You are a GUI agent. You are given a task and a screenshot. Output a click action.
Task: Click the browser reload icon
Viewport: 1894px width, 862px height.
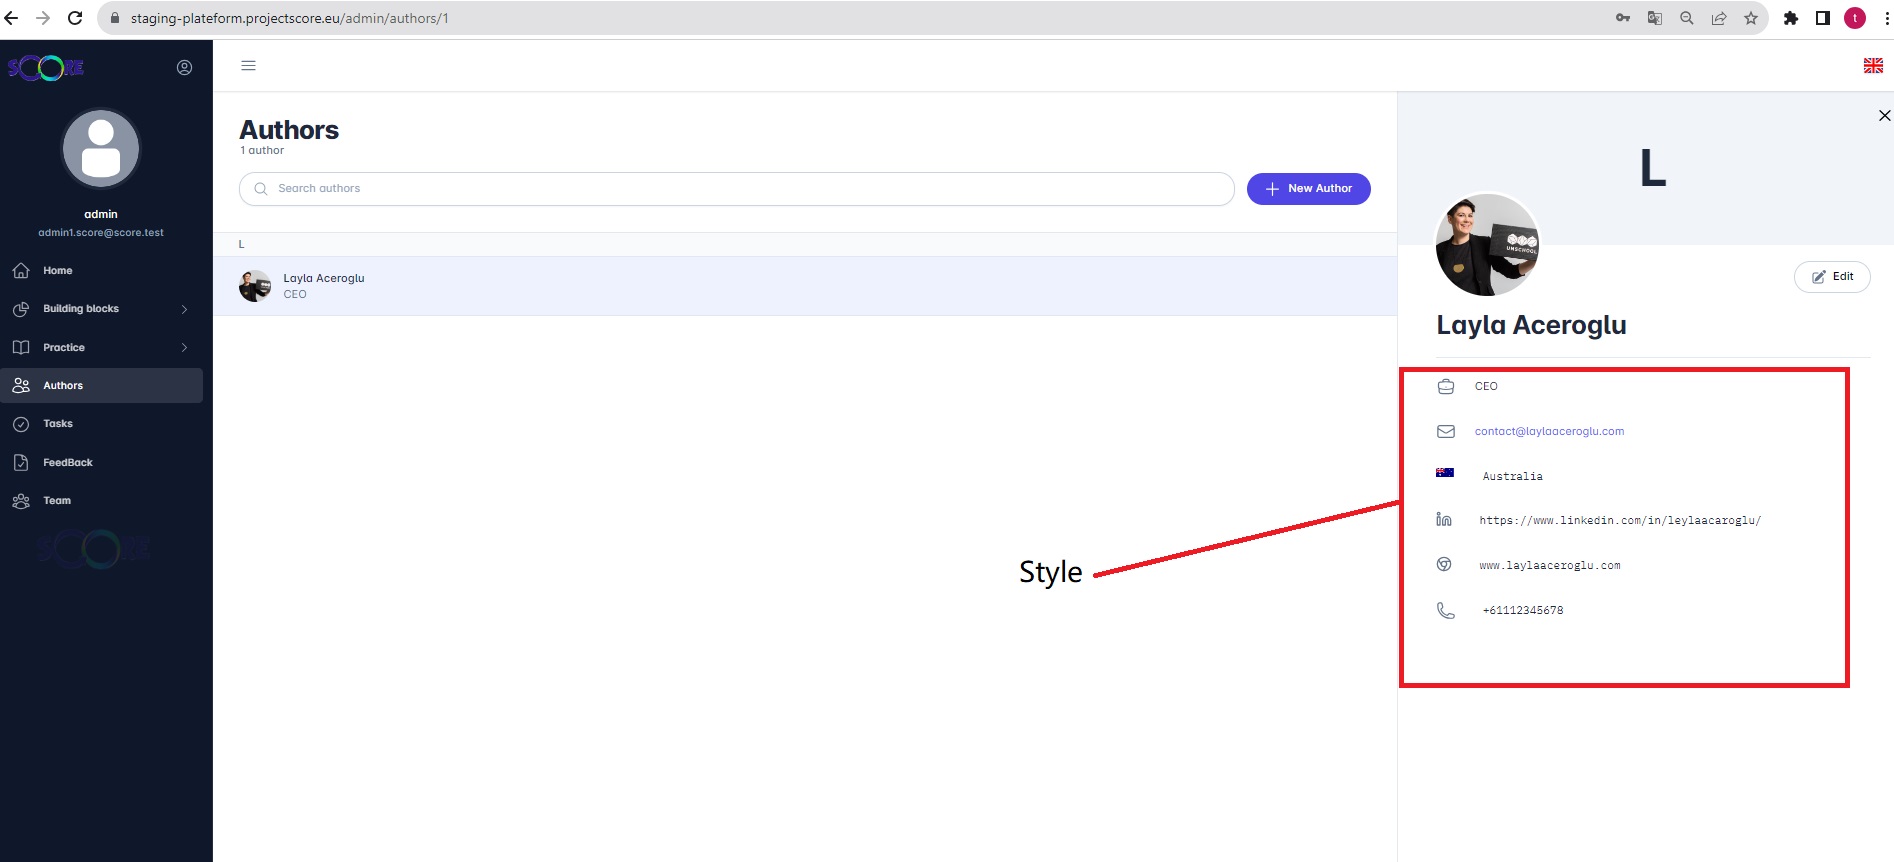[x=75, y=18]
